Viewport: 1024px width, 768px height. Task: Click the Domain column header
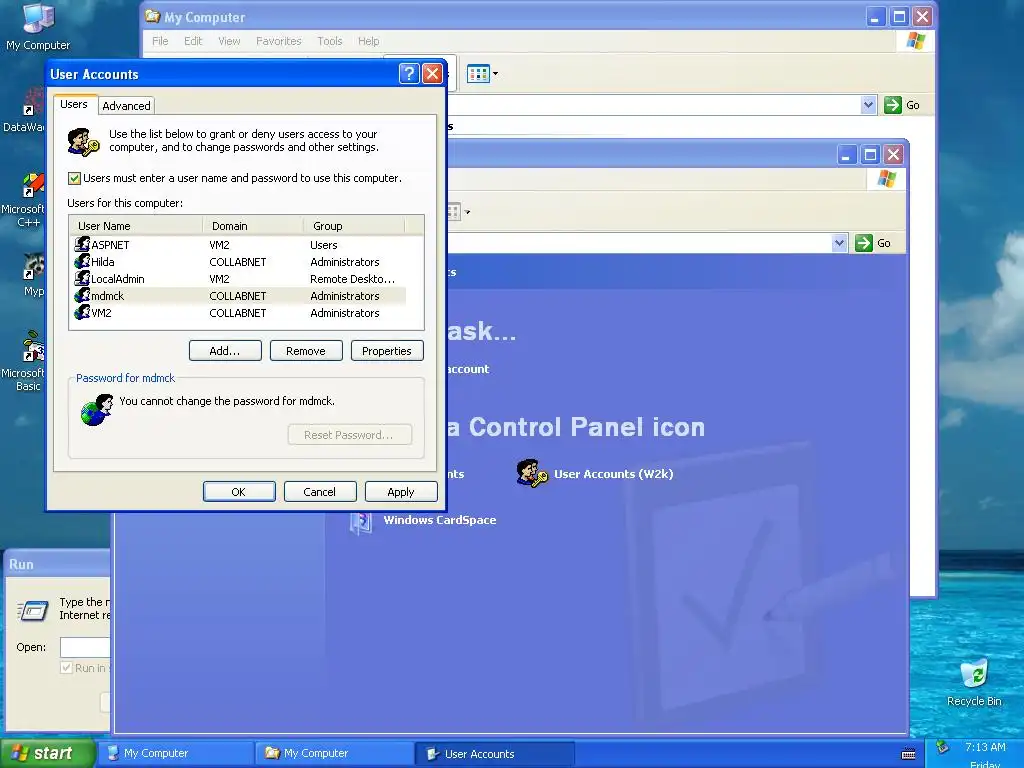pos(253,226)
